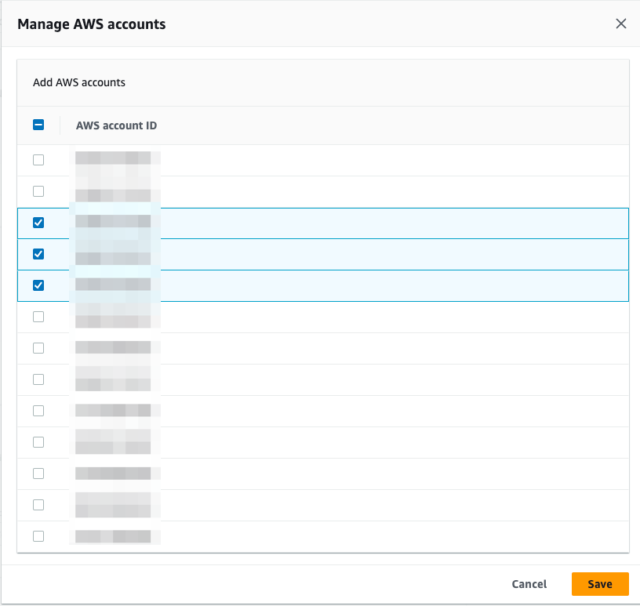
Task: Check the second account row's checkbox
Action: pyautogui.click(x=38, y=191)
